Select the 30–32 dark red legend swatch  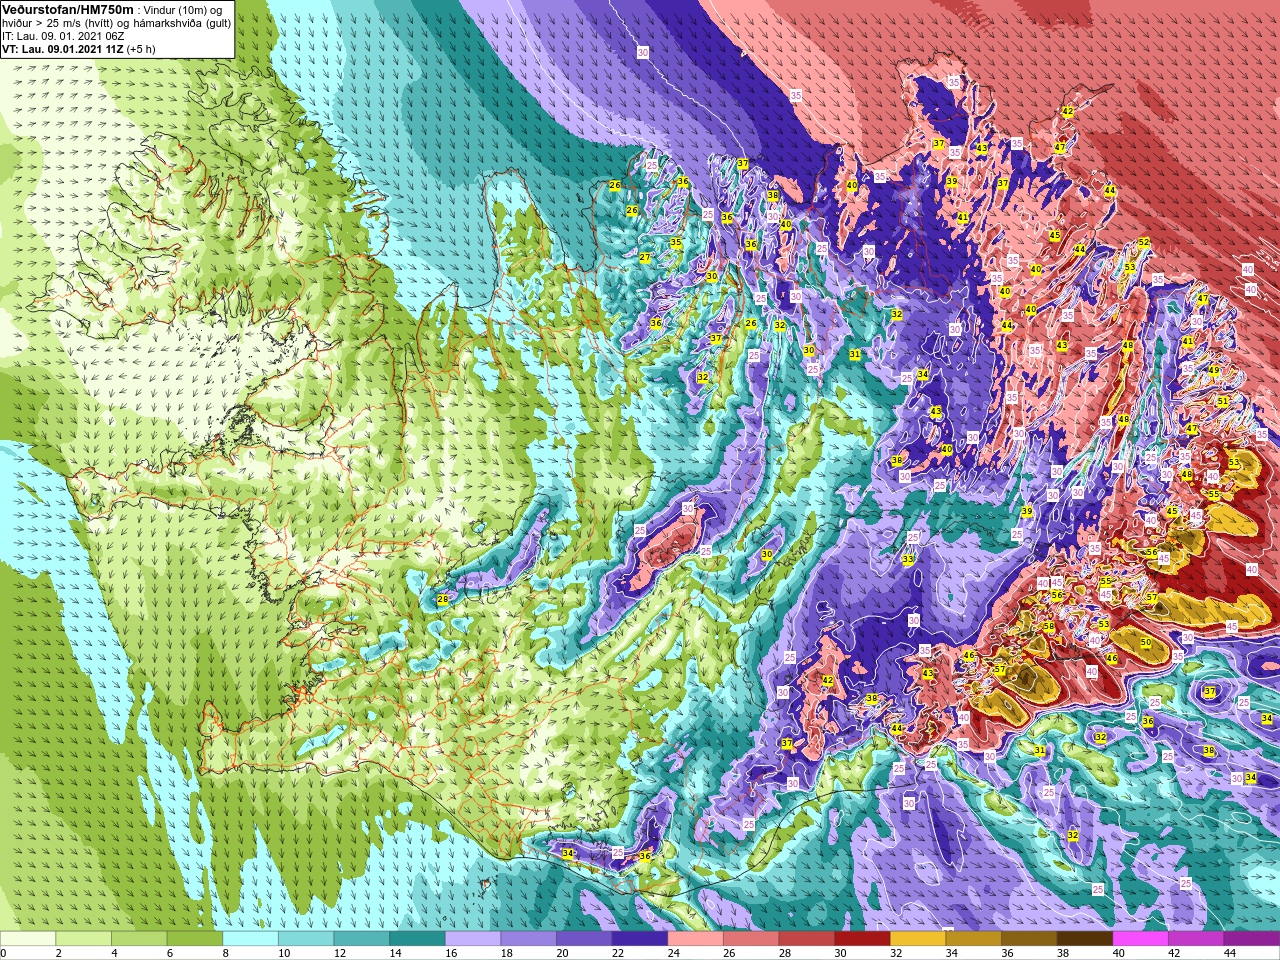(x=862, y=939)
